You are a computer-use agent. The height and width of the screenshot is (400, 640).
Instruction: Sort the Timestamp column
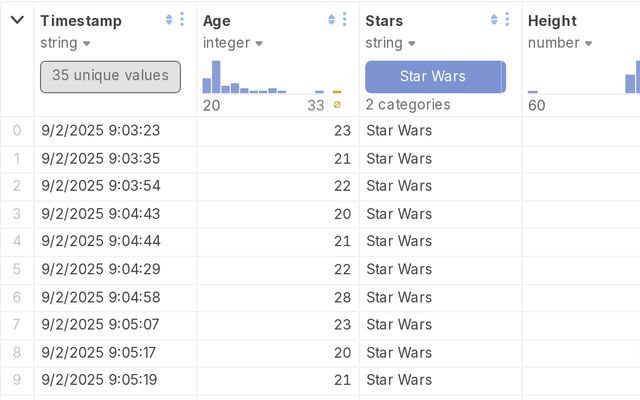coord(168,20)
